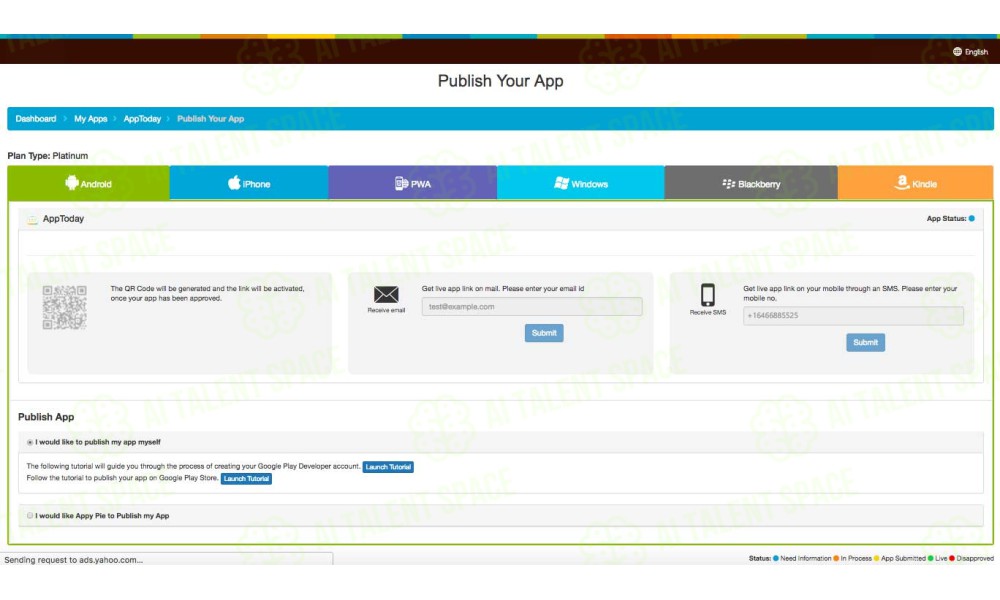Image resolution: width=1000 pixels, height=600 pixels.
Task: Select Appy Pie to Publish my App
Action: (30, 515)
